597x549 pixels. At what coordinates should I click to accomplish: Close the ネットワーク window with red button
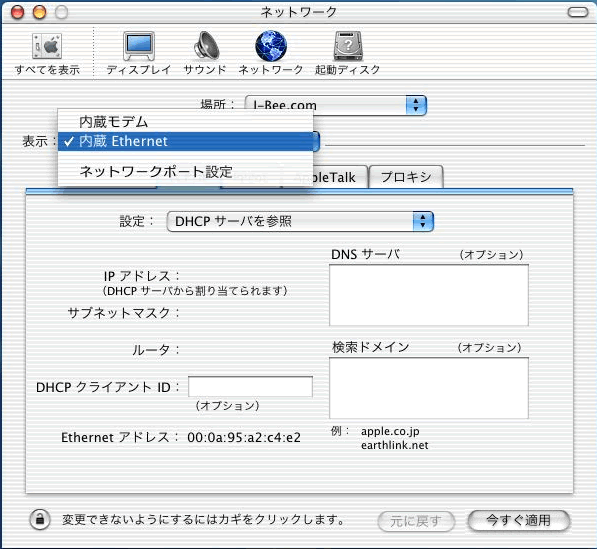[x=18, y=12]
